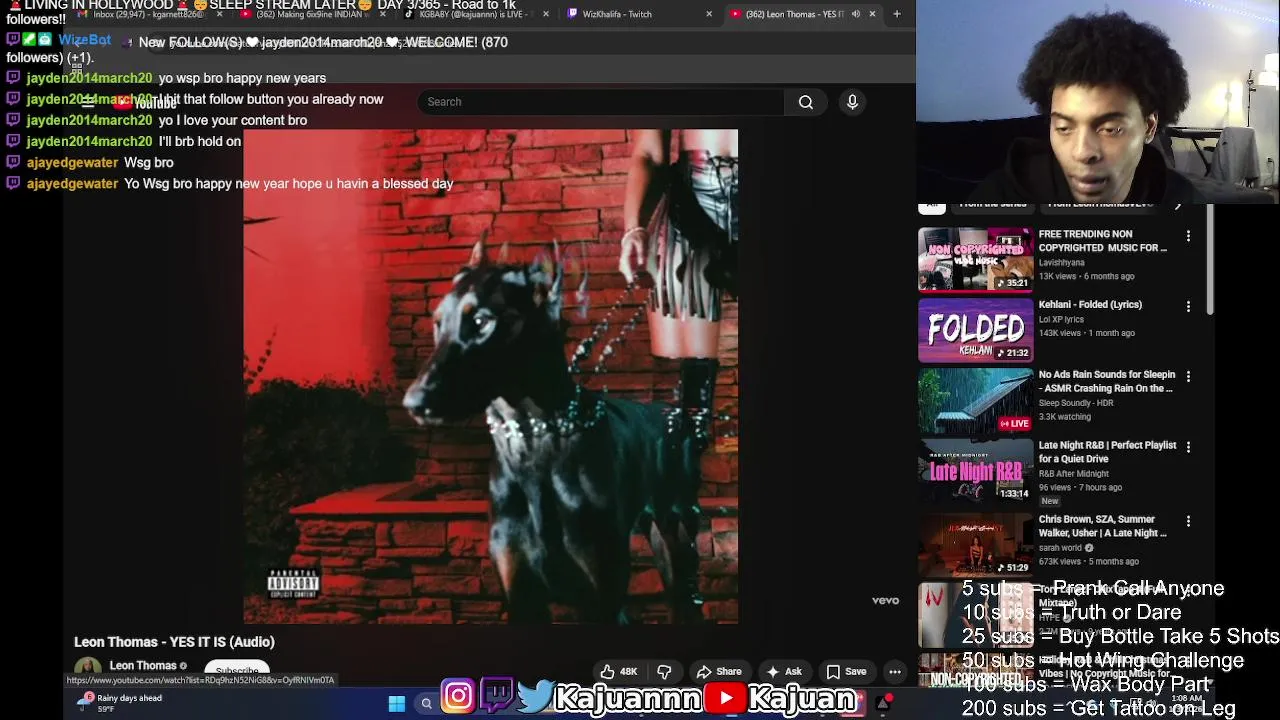The image size is (1280, 720).
Task: Switch to the Gmail Inbox browser tab
Action: tap(147, 14)
